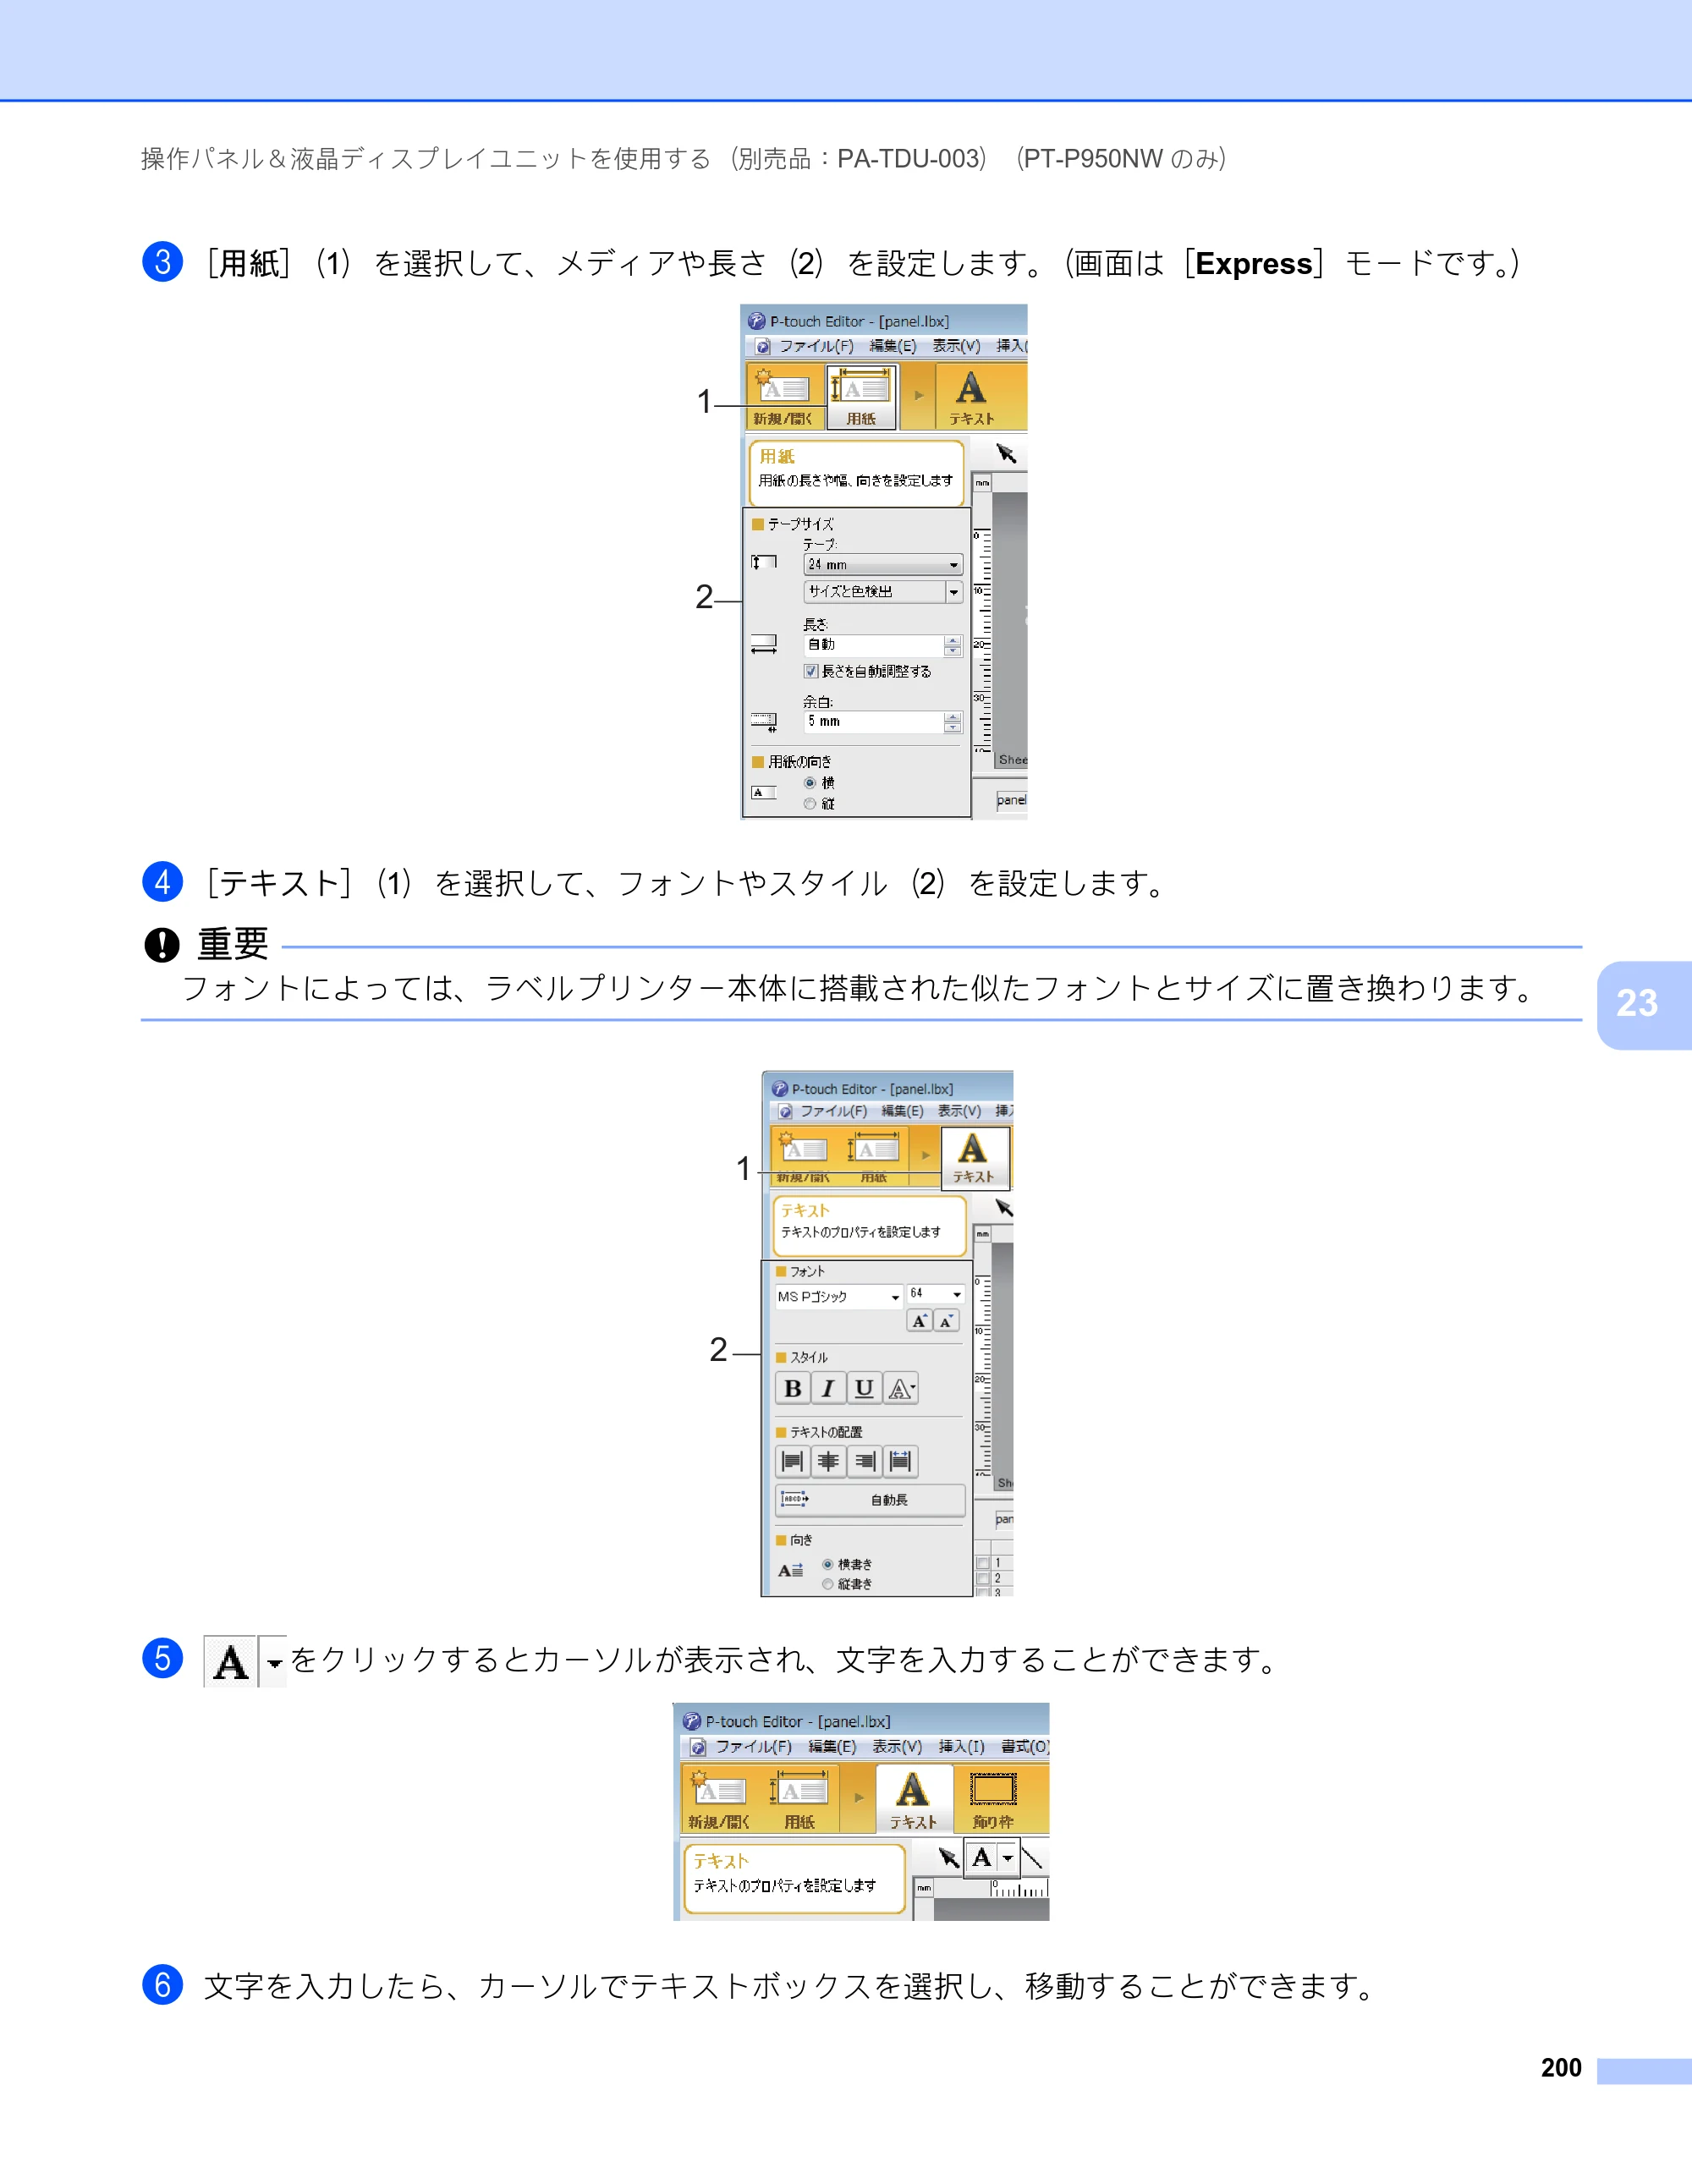This screenshot has height=2184, width=1692.
Task: Decrease 長さ length stepper down arrow
Action: click(953, 651)
